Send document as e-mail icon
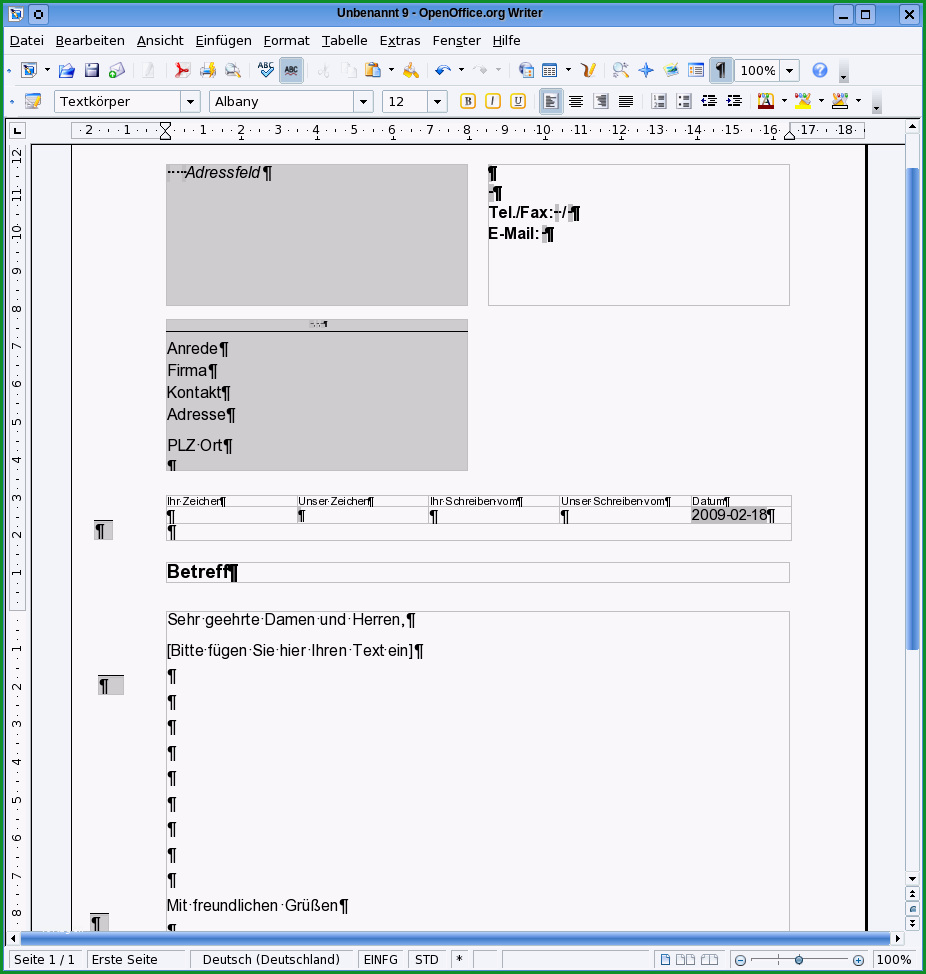This screenshot has width=926, height=974. (x=116, y=70)
